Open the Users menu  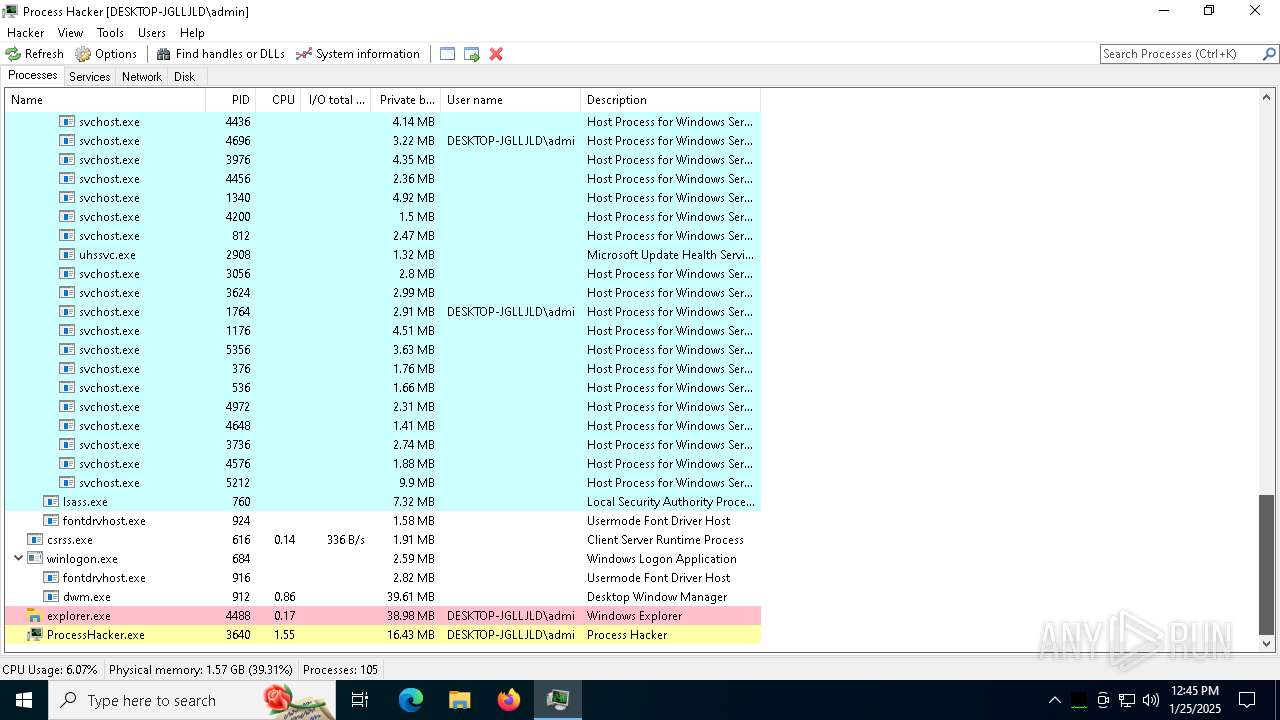152,33
